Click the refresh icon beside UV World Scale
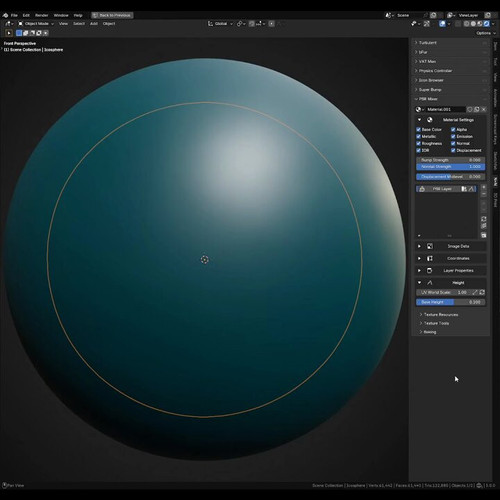Screen dimensions: 500x500 point(482,292)
